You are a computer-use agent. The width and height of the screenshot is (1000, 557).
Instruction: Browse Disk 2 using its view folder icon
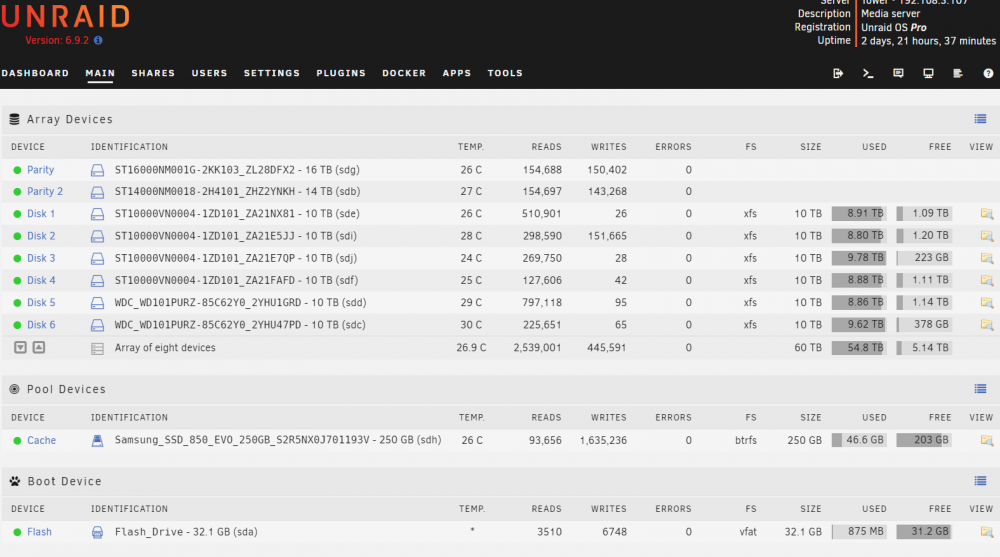click(987, 236)
